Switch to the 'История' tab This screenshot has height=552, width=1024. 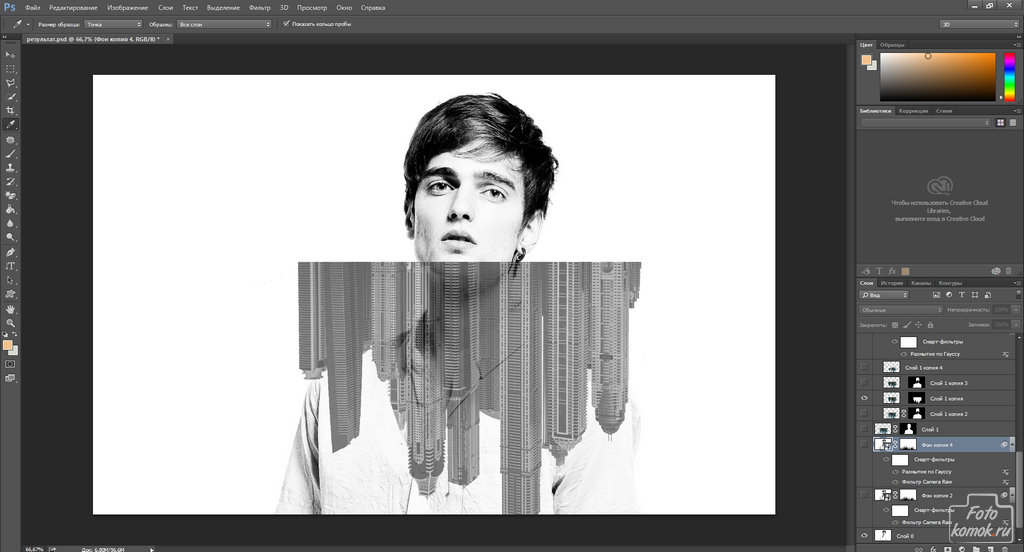tap(892, 283)
